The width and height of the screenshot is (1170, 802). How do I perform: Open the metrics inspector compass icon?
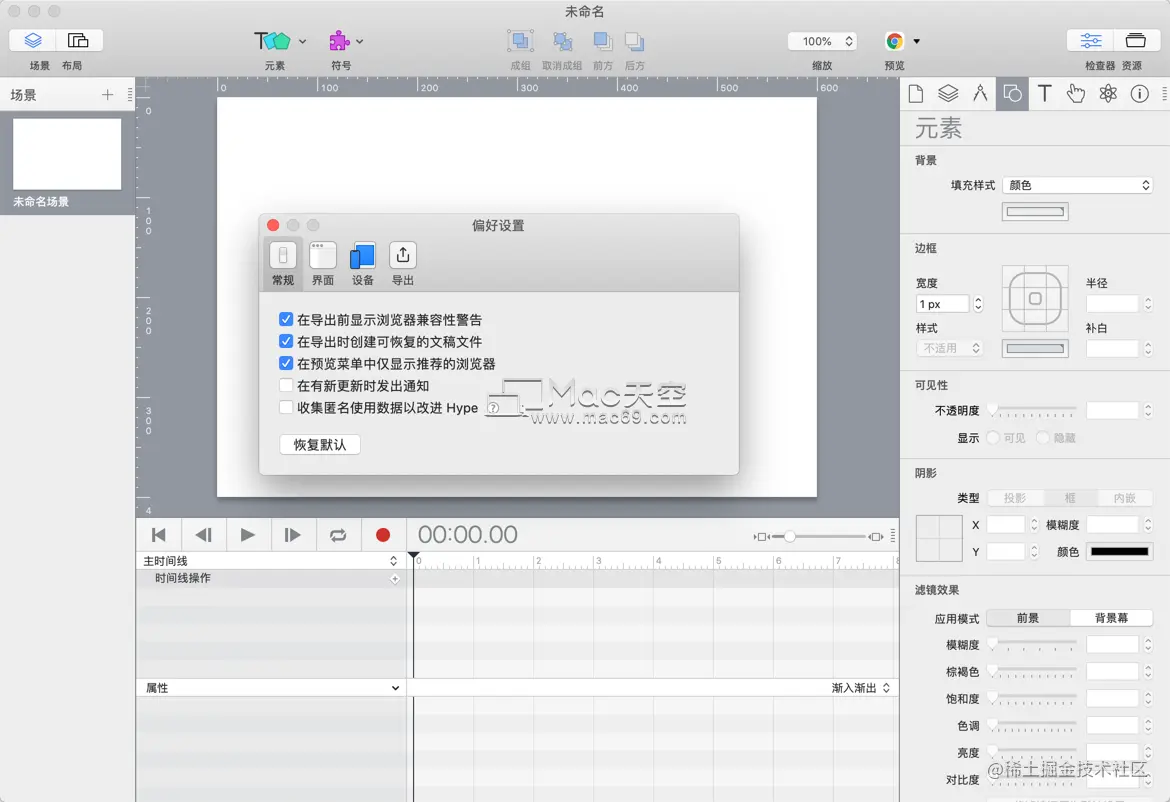980,93
